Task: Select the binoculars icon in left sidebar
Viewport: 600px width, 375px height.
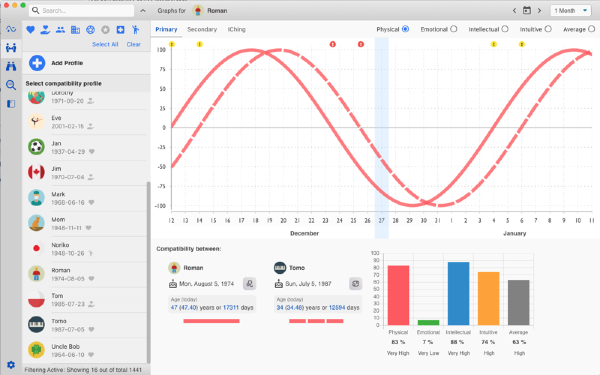Action: pos(11,66)
